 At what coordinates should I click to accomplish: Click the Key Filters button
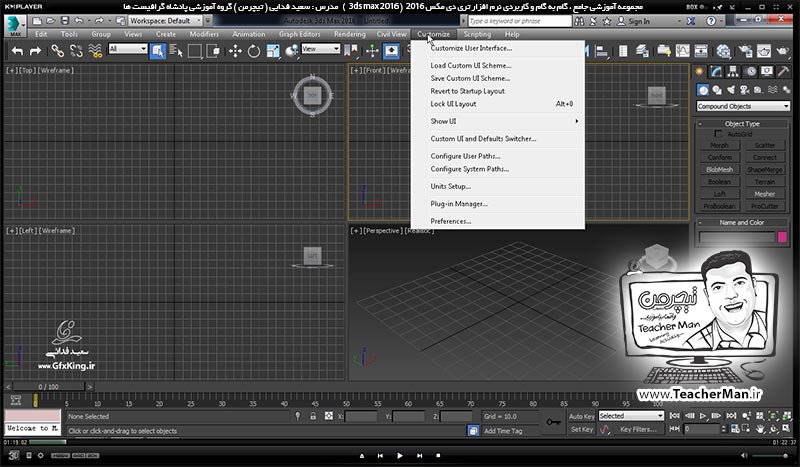pyautogui.click(x=638, y=430)
